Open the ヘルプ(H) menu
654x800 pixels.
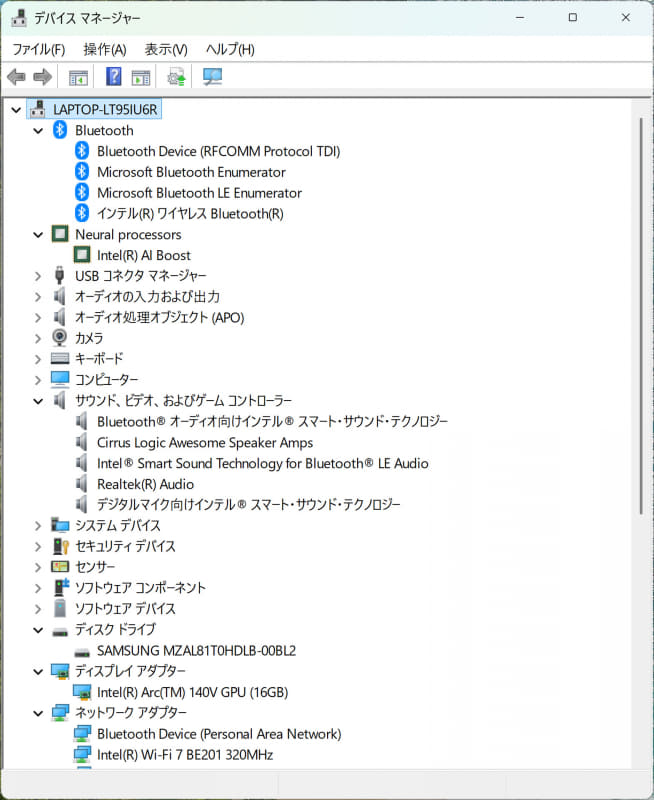(x=230, y=49)
